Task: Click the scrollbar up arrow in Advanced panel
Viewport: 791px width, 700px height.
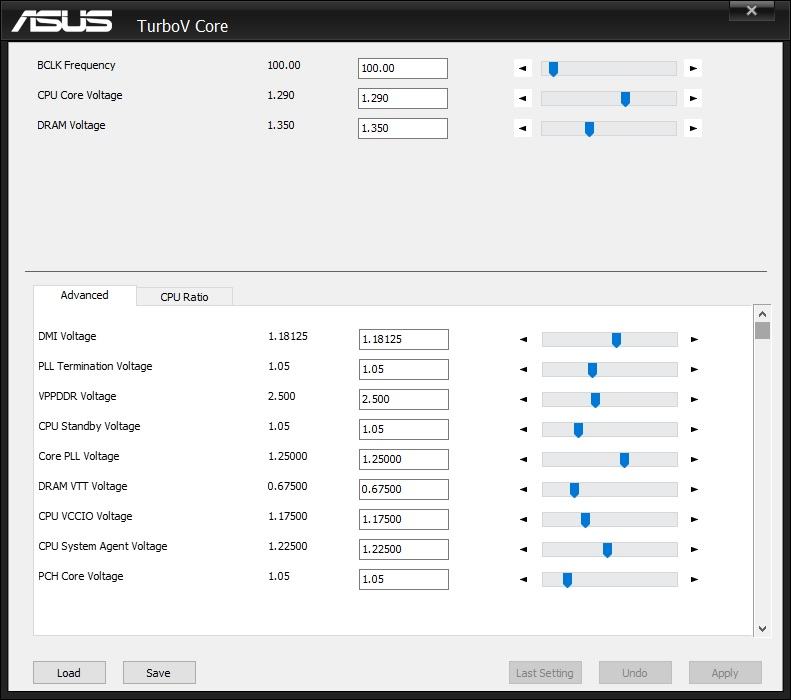Action: pyautogui.click(x=762, y=314)
